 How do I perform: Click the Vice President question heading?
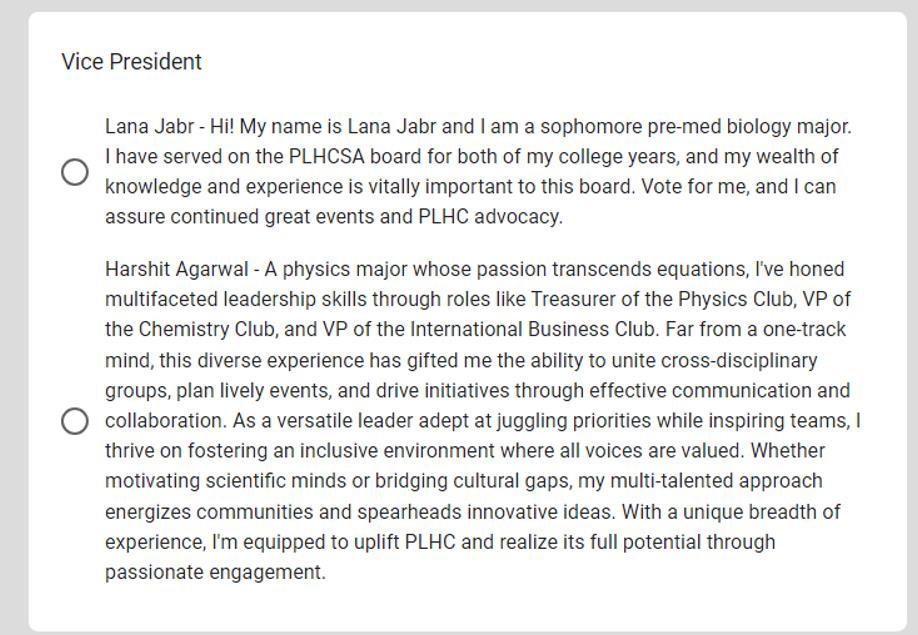(131, 62)
